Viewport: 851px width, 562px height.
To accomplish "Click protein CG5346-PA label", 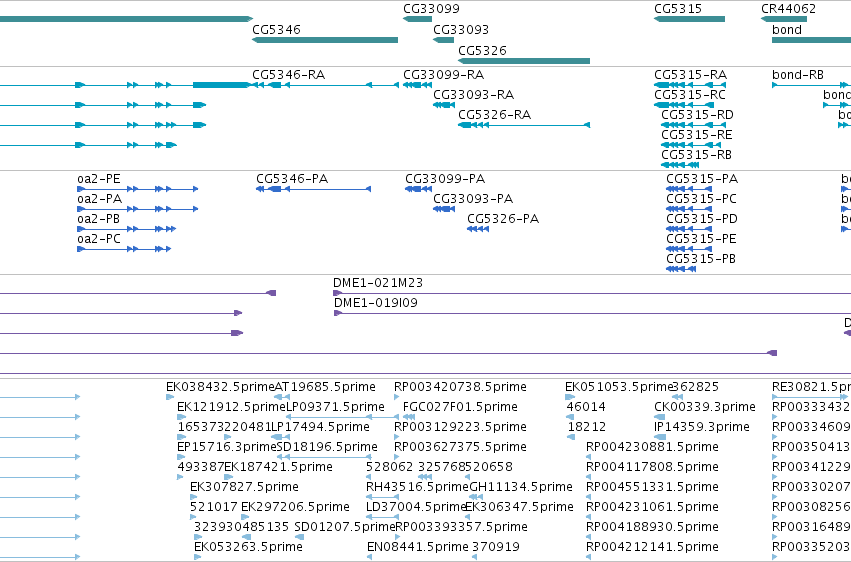I will click(292, 178).
